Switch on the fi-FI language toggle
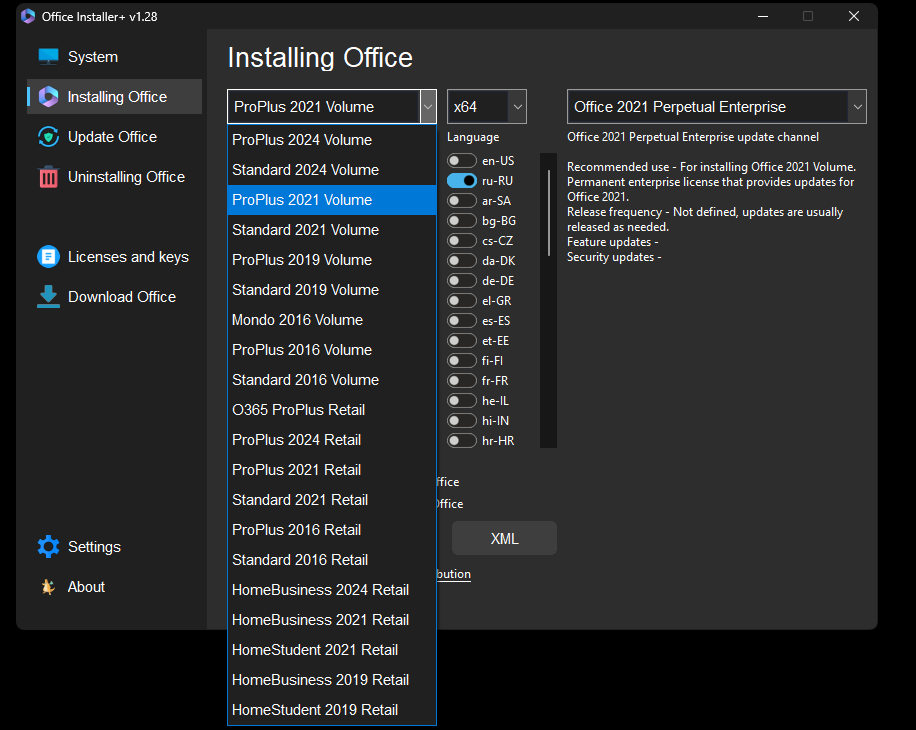This screenshot has height=730, width=916. [x=462, y=360]
